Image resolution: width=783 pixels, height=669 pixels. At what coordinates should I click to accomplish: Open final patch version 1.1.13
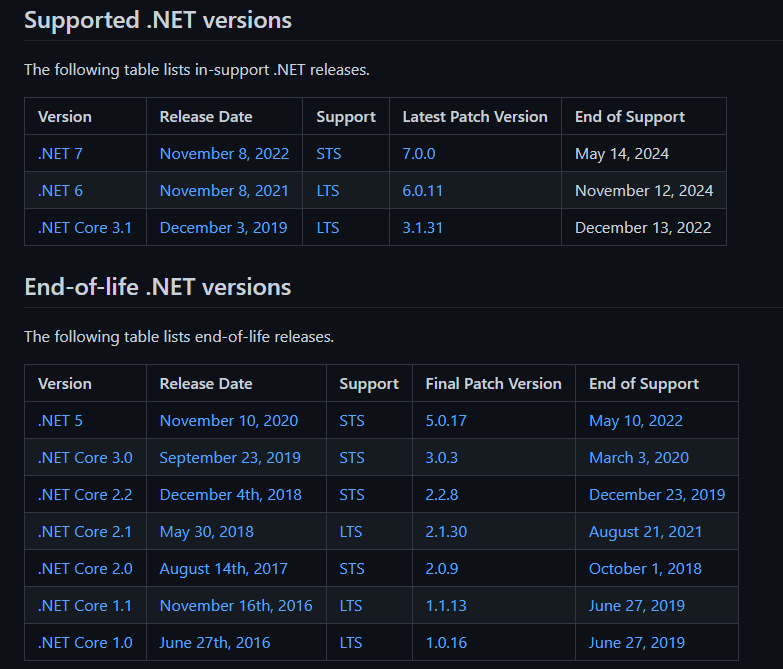[446, 606]
